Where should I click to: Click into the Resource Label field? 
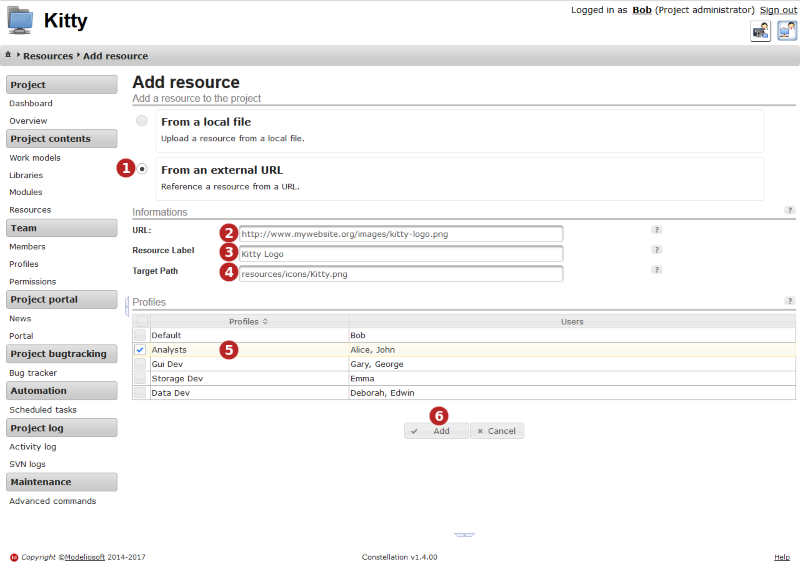coord(401,254)
